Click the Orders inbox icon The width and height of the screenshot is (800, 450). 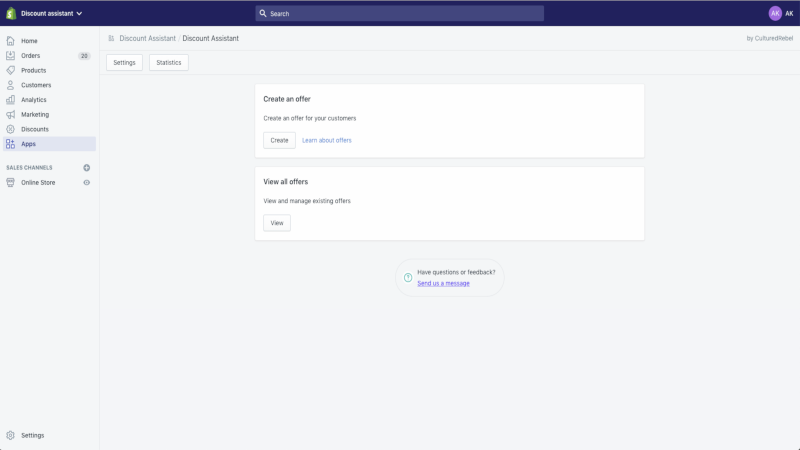10,56
